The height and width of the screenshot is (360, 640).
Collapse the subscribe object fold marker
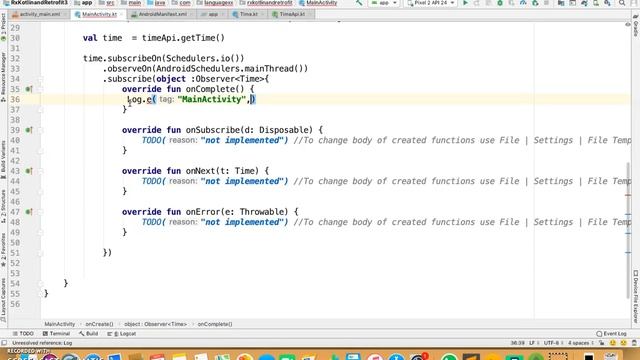click(40, 79)
